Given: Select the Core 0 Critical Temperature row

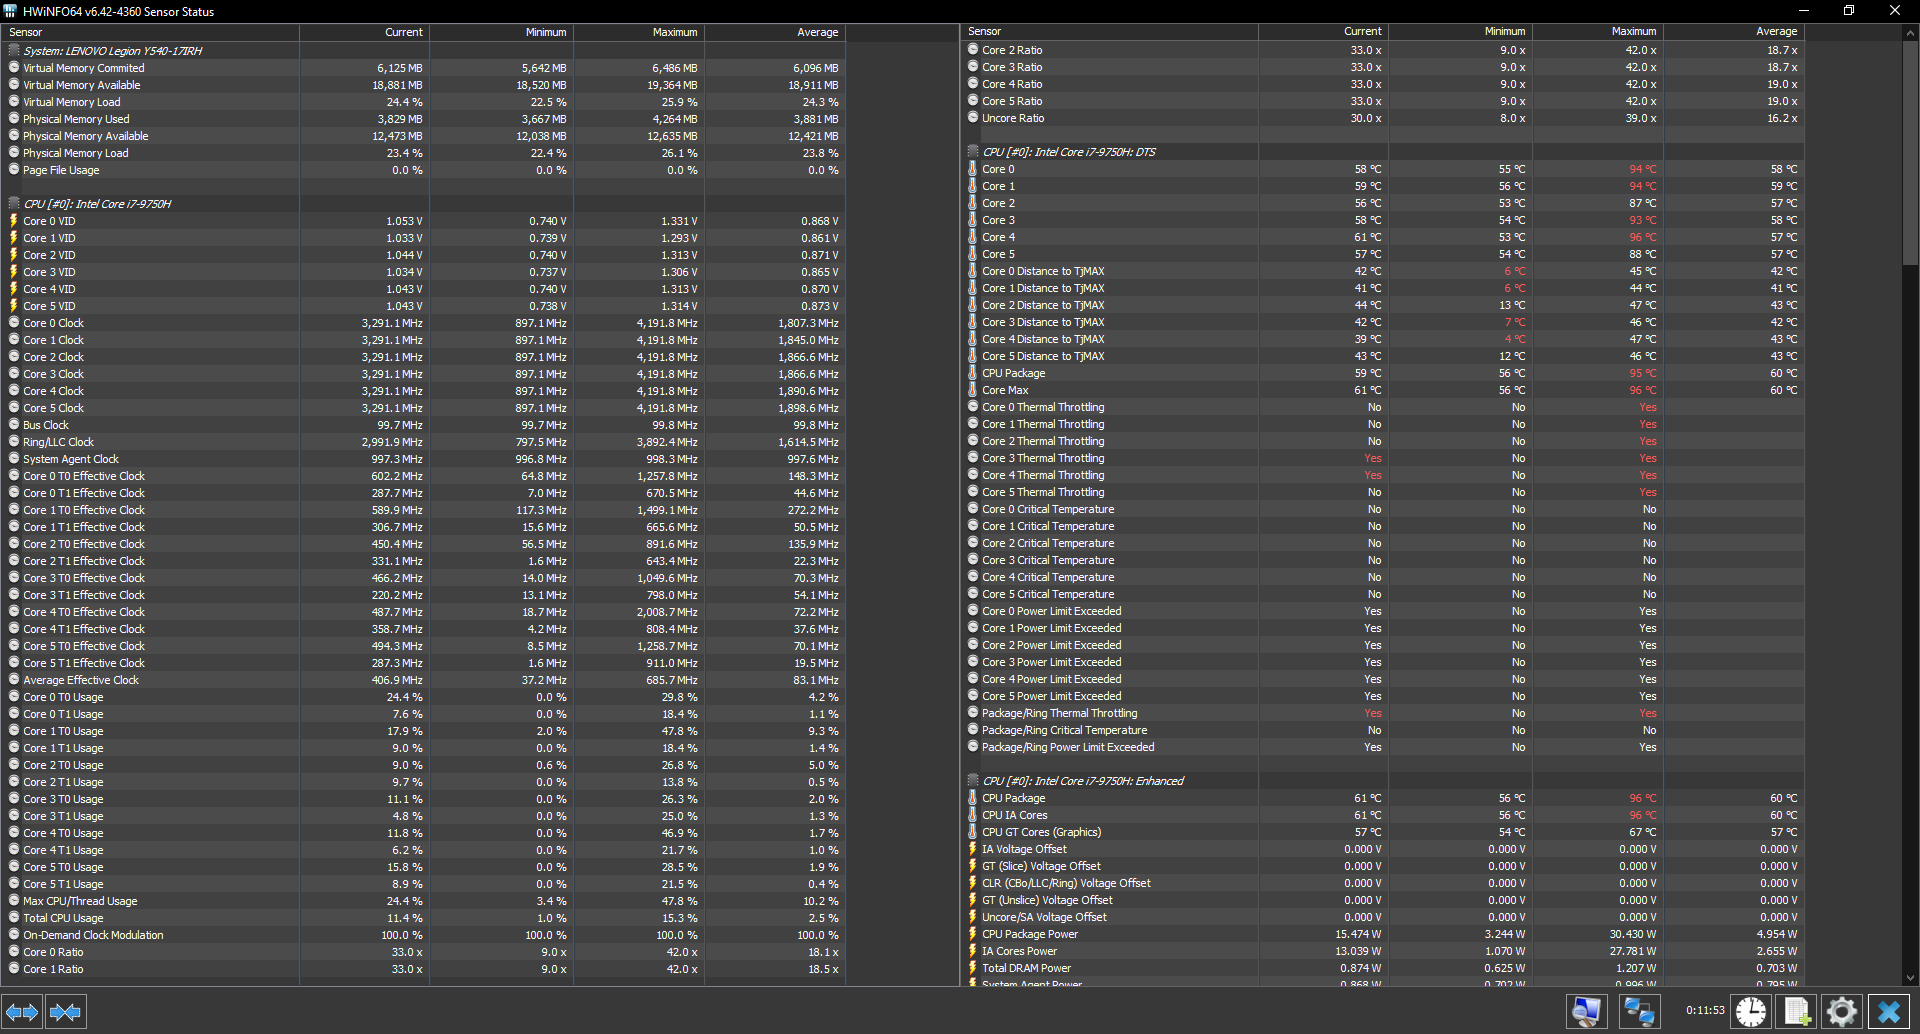Looking at the screenshot, I should point(1383,509).
